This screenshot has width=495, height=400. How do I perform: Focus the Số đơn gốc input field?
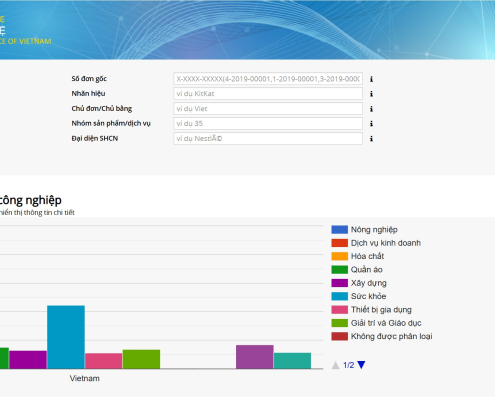coord(268,79)
